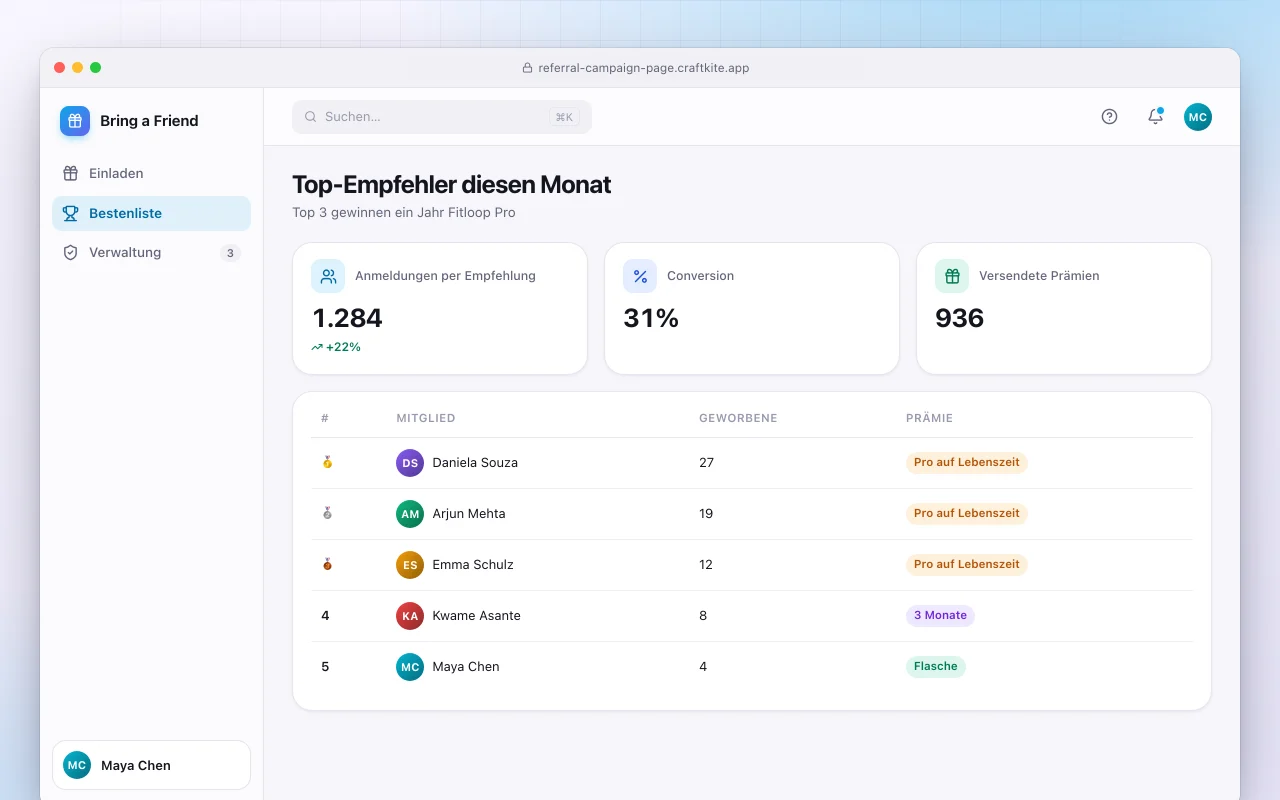Click the Flasche badge for Maya Chen

pos(936,667)
